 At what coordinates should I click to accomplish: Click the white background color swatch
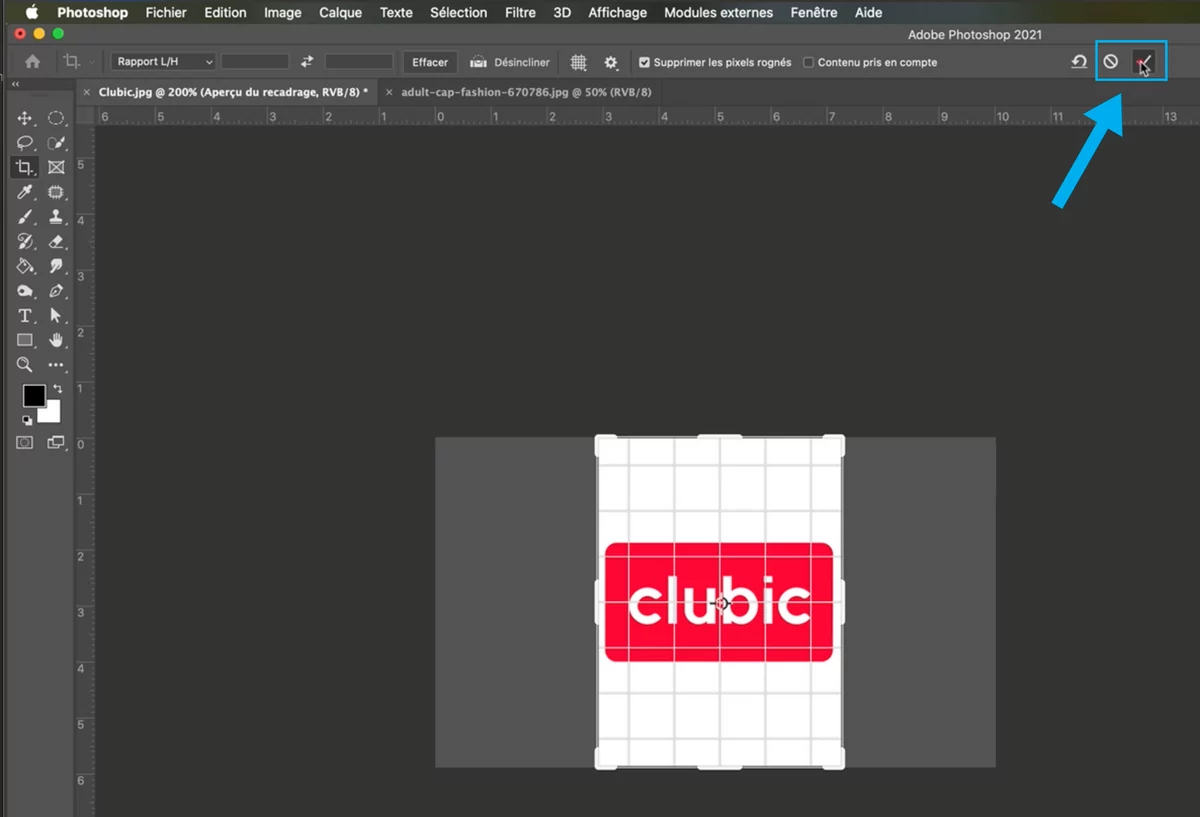(x=50, y=412)
